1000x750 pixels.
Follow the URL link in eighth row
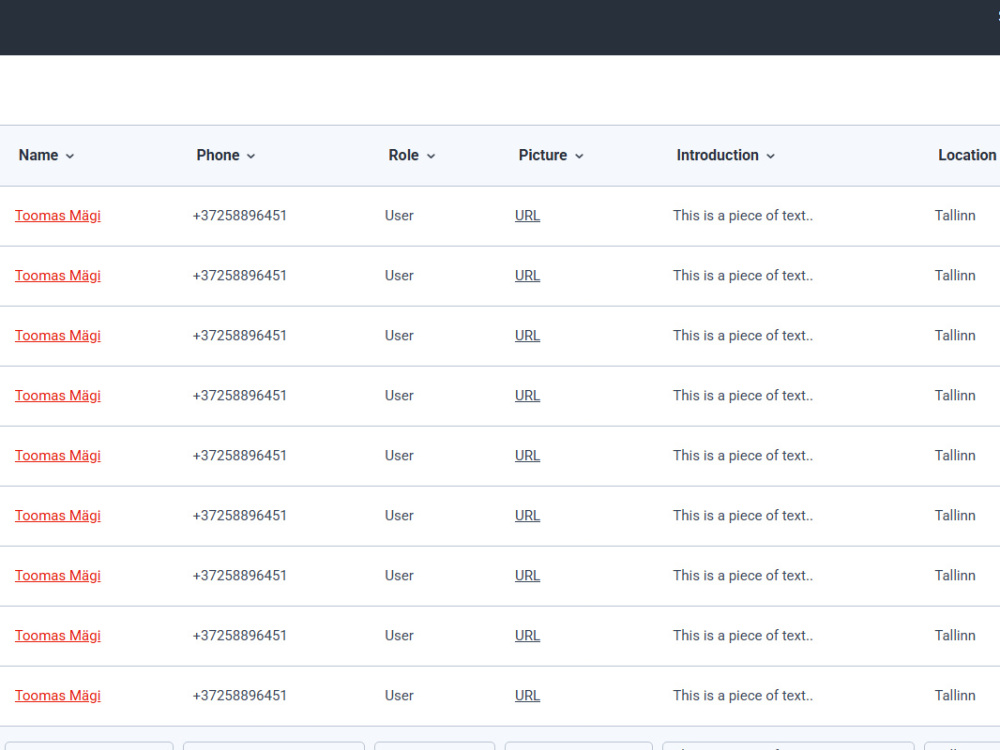[527, 635]
